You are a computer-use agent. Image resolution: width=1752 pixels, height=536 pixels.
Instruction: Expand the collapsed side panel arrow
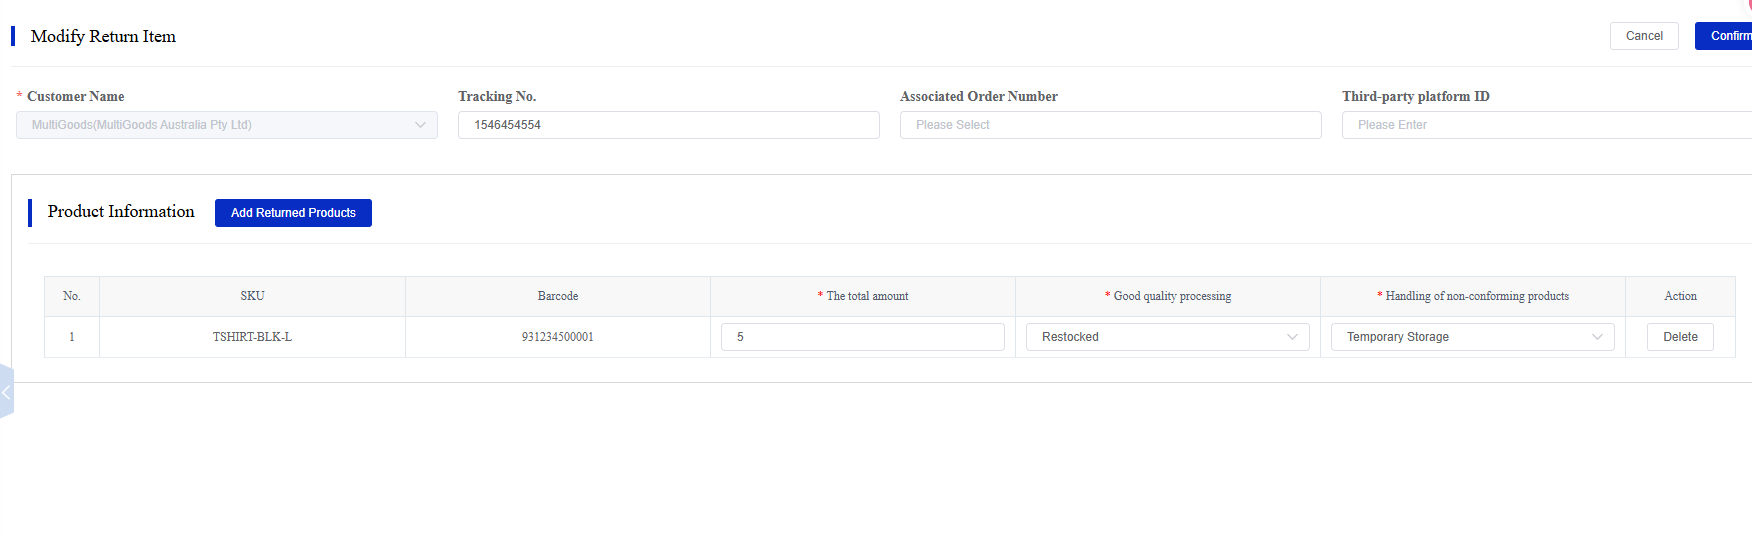click(x=6, y=392)
